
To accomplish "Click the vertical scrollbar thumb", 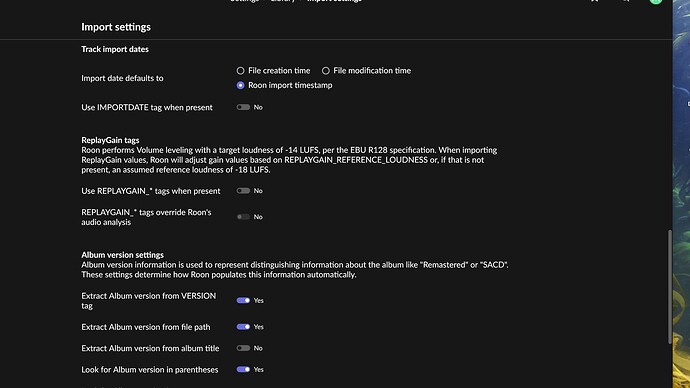I will pyautogui.click(x=670, y=287).
